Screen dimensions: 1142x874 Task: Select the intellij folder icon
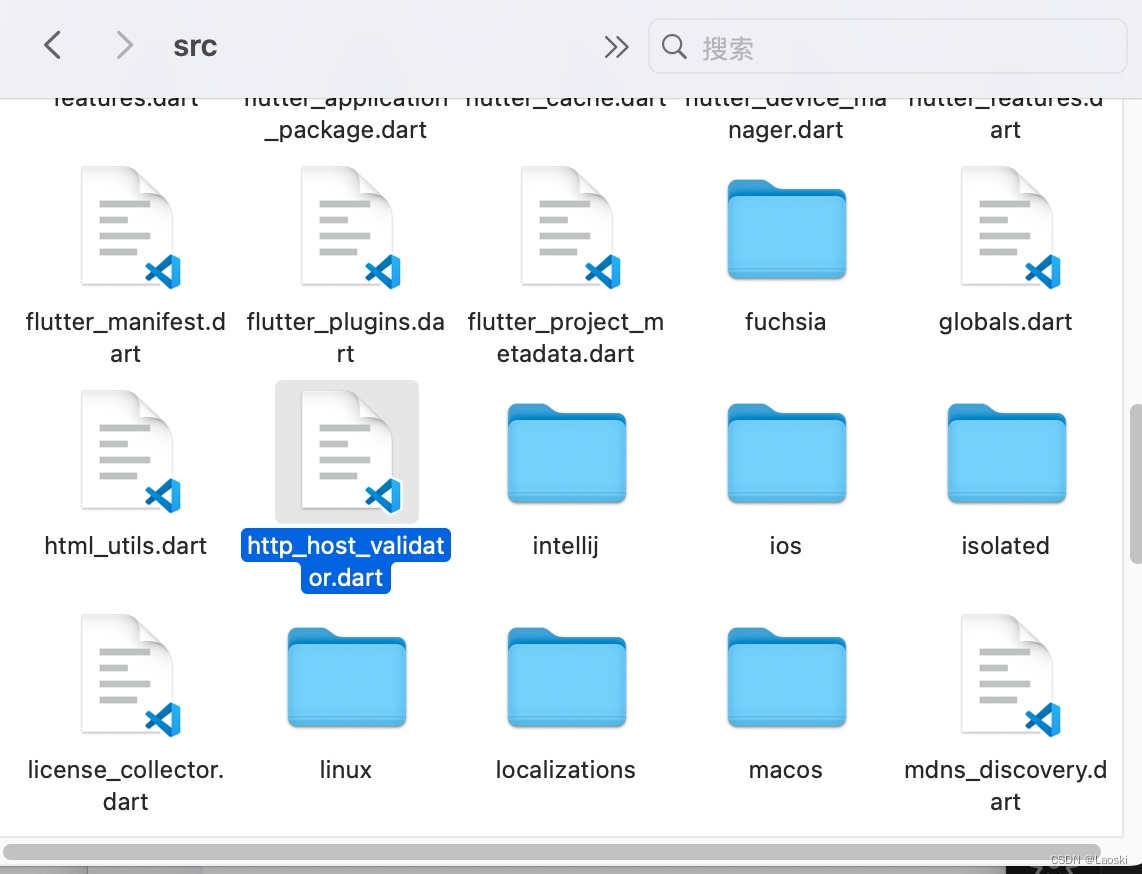click(567, 454)
